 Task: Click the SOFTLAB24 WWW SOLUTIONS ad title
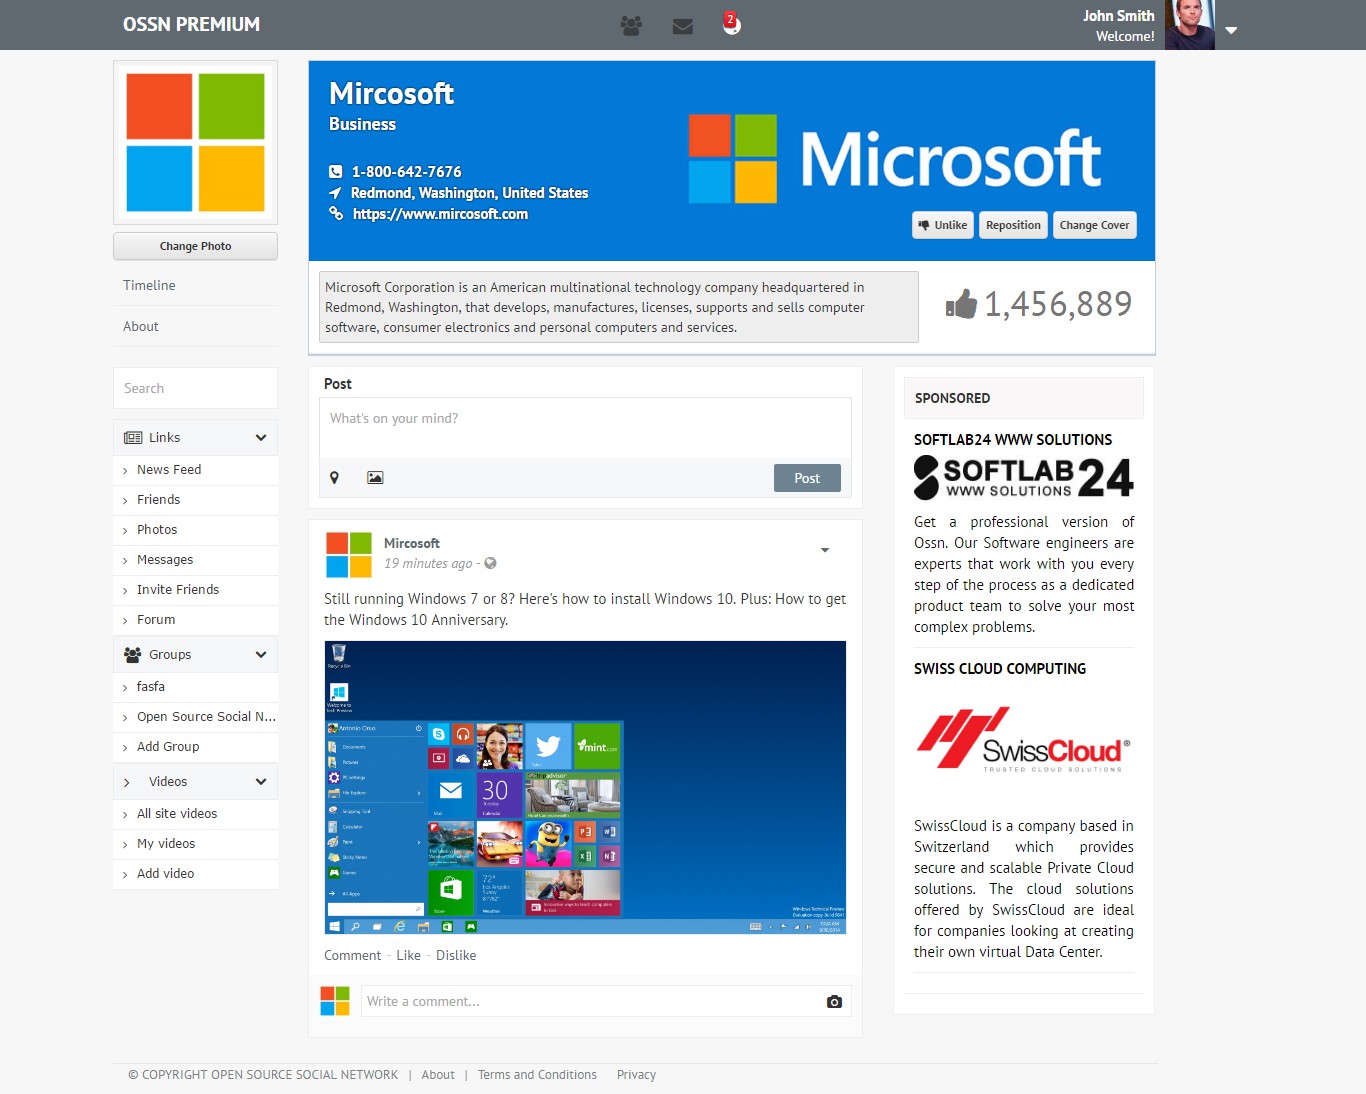(1013, 439)
